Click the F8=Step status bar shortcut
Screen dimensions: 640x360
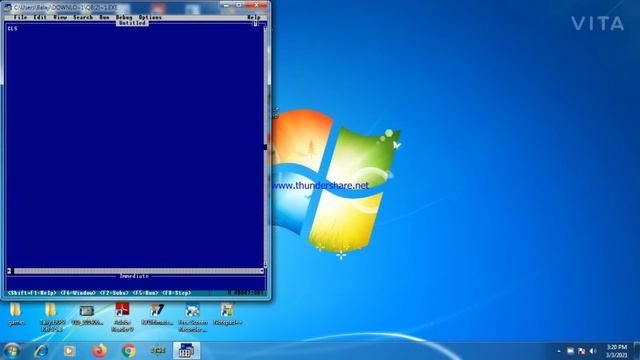(177, 293)
